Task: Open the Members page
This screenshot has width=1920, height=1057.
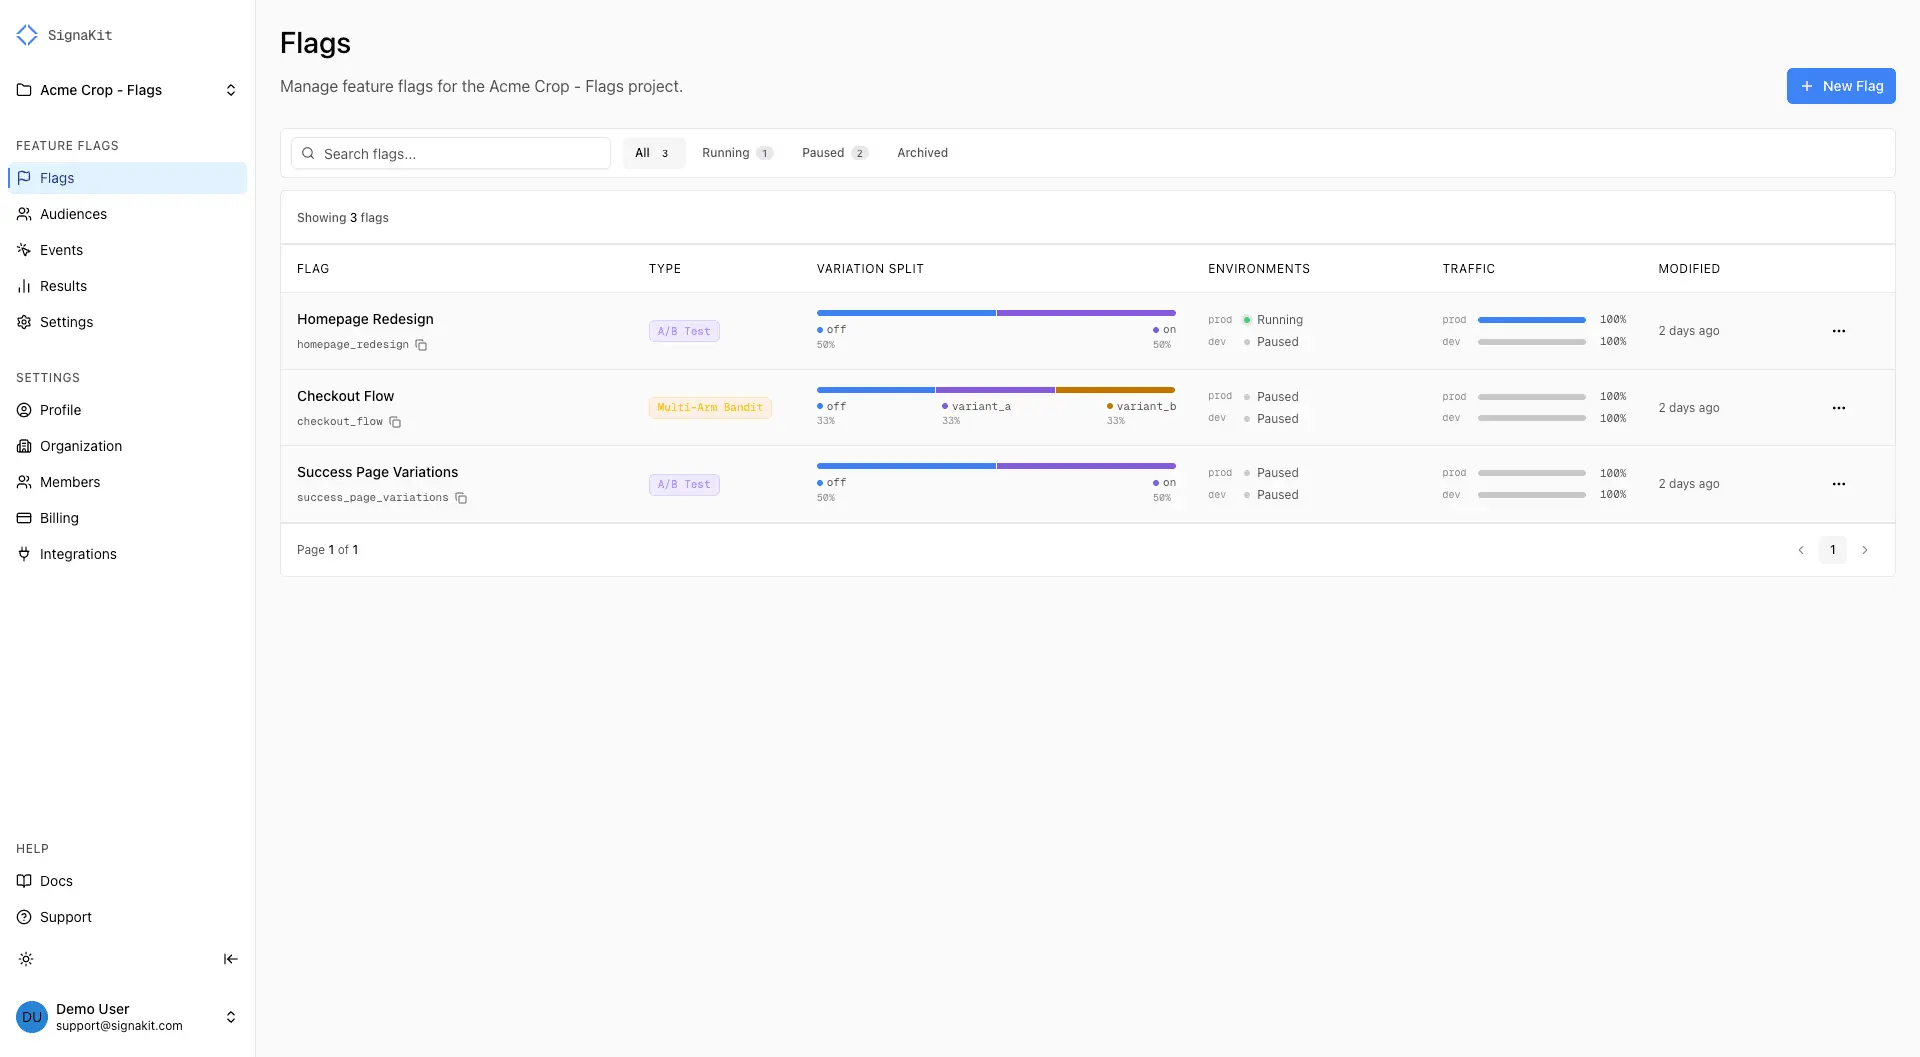Action: [x=127, y=482]
